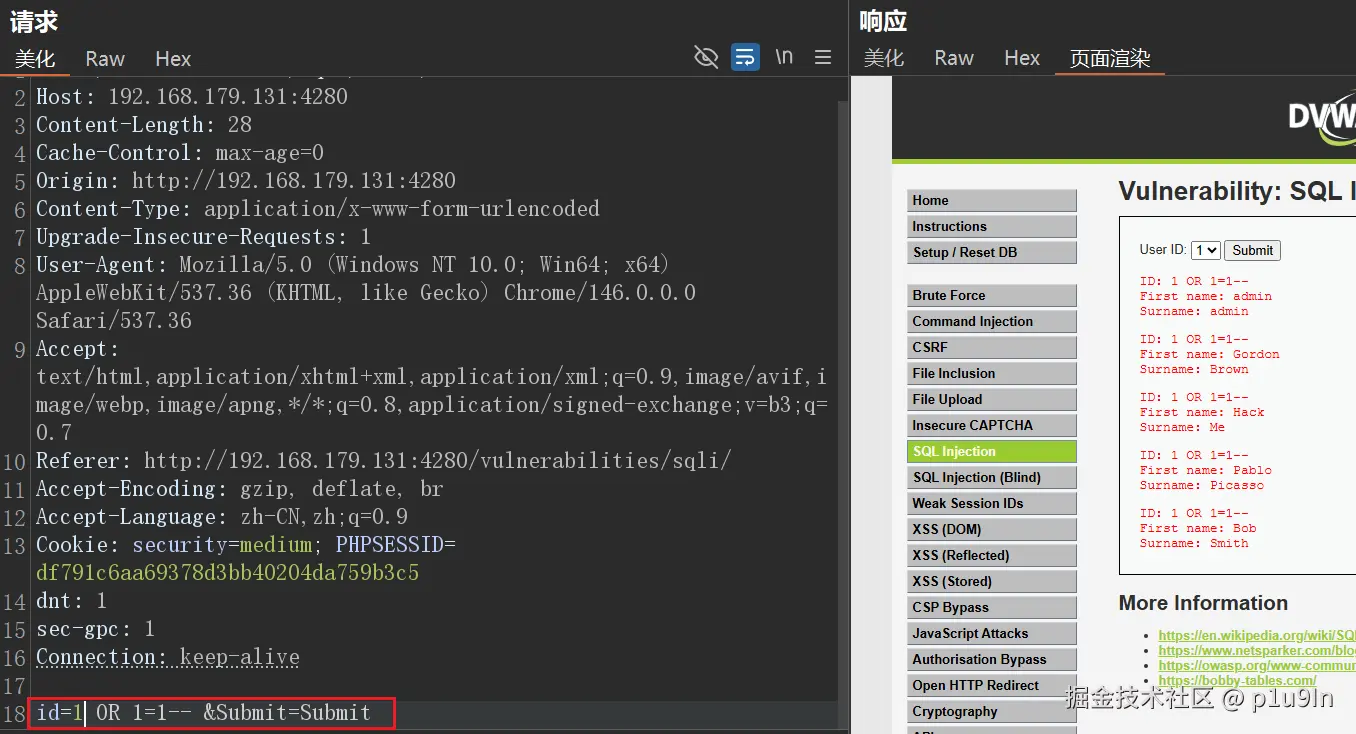
Task: Click the request body line id=1 OR 1=1--
Action: (204, 712)
